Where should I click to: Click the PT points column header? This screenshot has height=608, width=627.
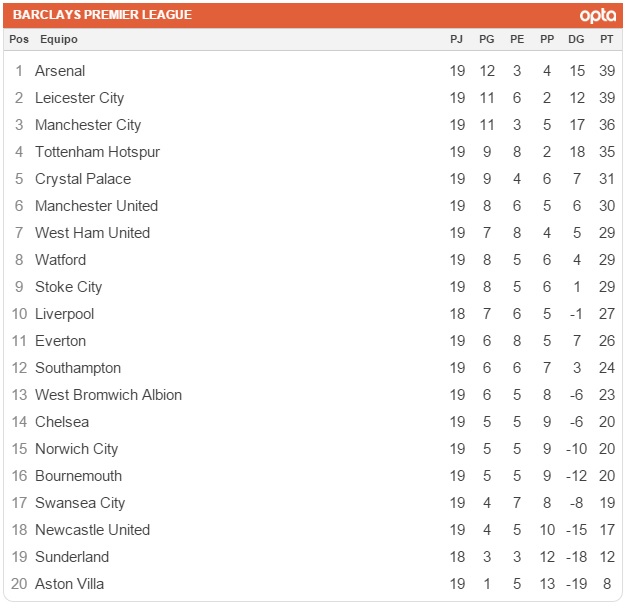point(606,39)
